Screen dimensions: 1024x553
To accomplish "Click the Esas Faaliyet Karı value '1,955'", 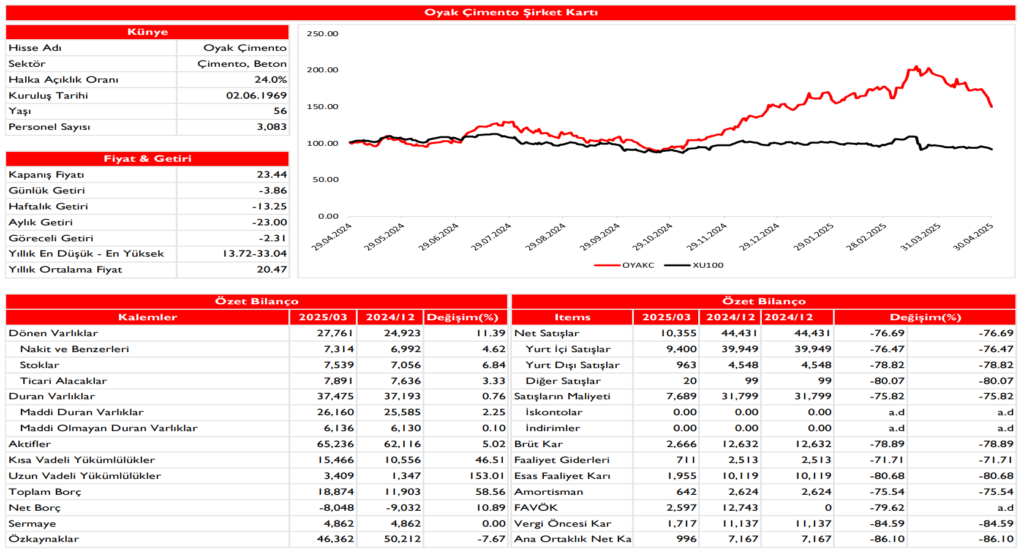I will click(x=680, y=476).
